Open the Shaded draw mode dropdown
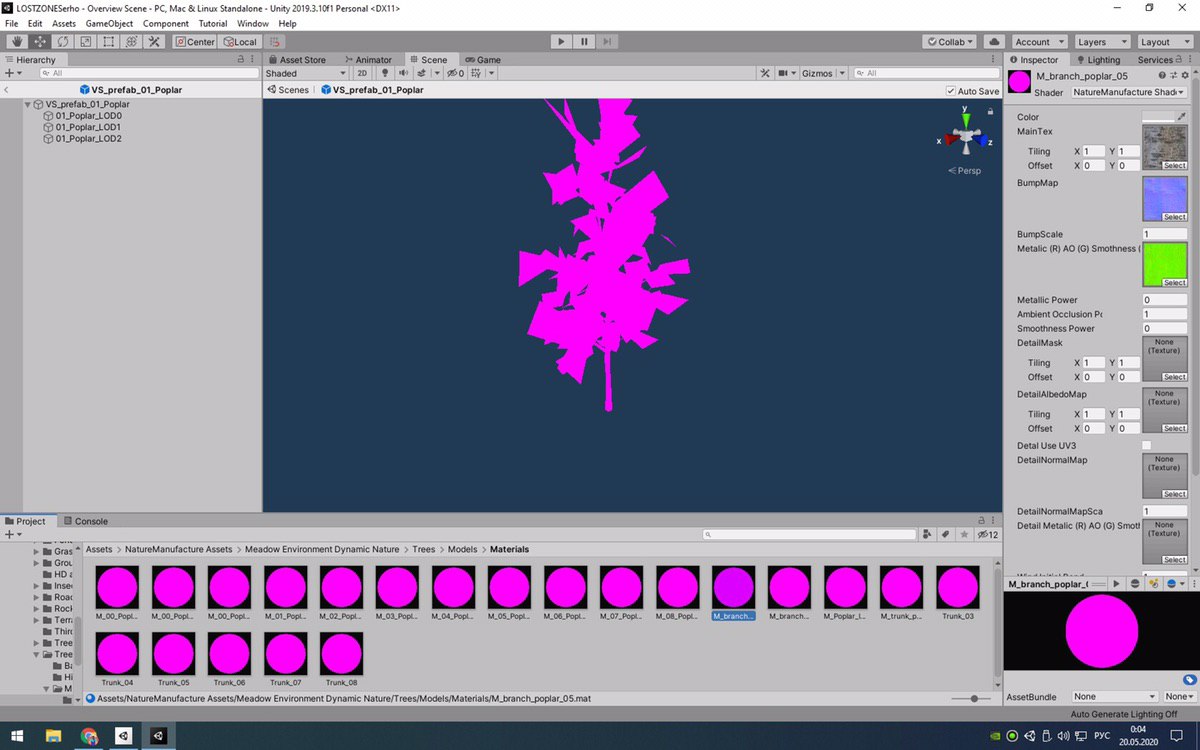This screenshot has width=1200, height=750. coord(306,73)
